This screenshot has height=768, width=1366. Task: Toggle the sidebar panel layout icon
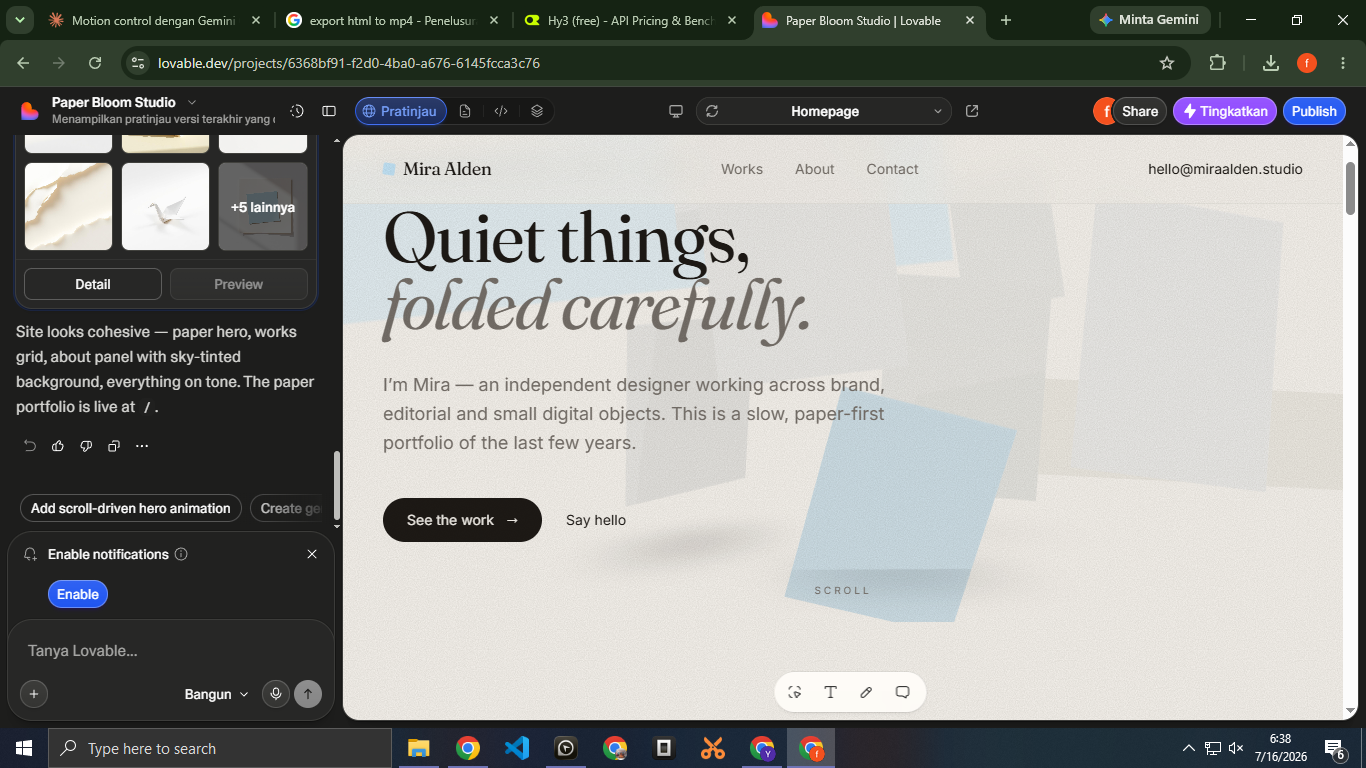(329, 111)
